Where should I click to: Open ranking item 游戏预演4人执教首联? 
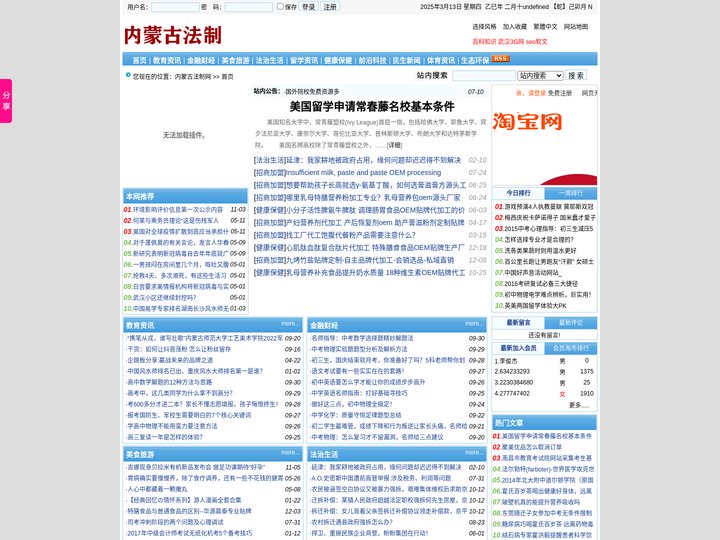(x=549, y=207)
